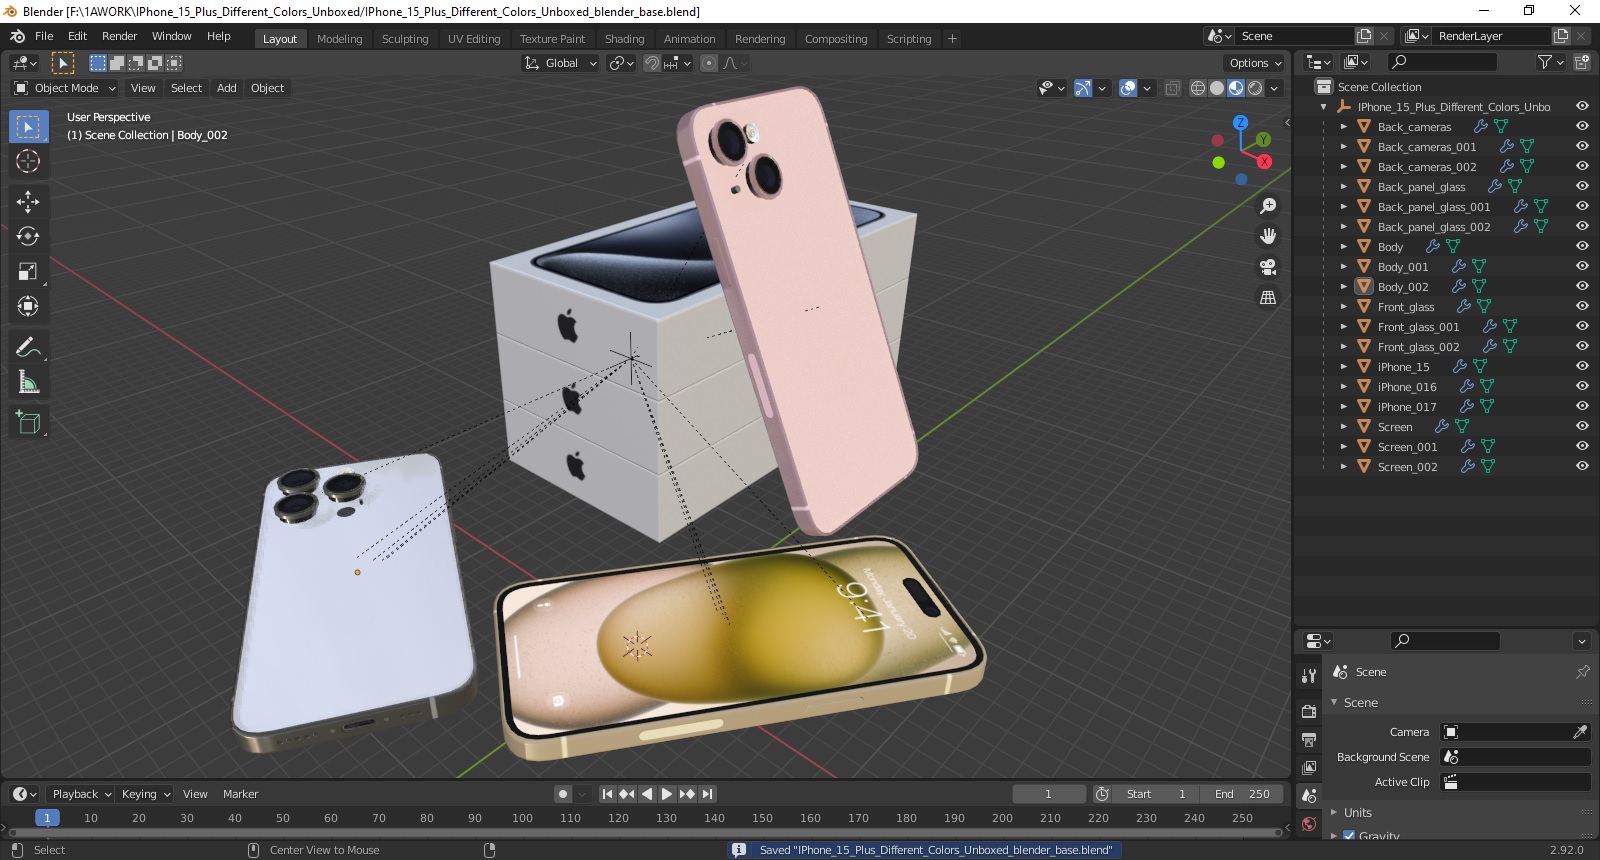Open the View Layer properties tab
The height and width of the screenshot is (860, 1600).
tap(1309, 768)
